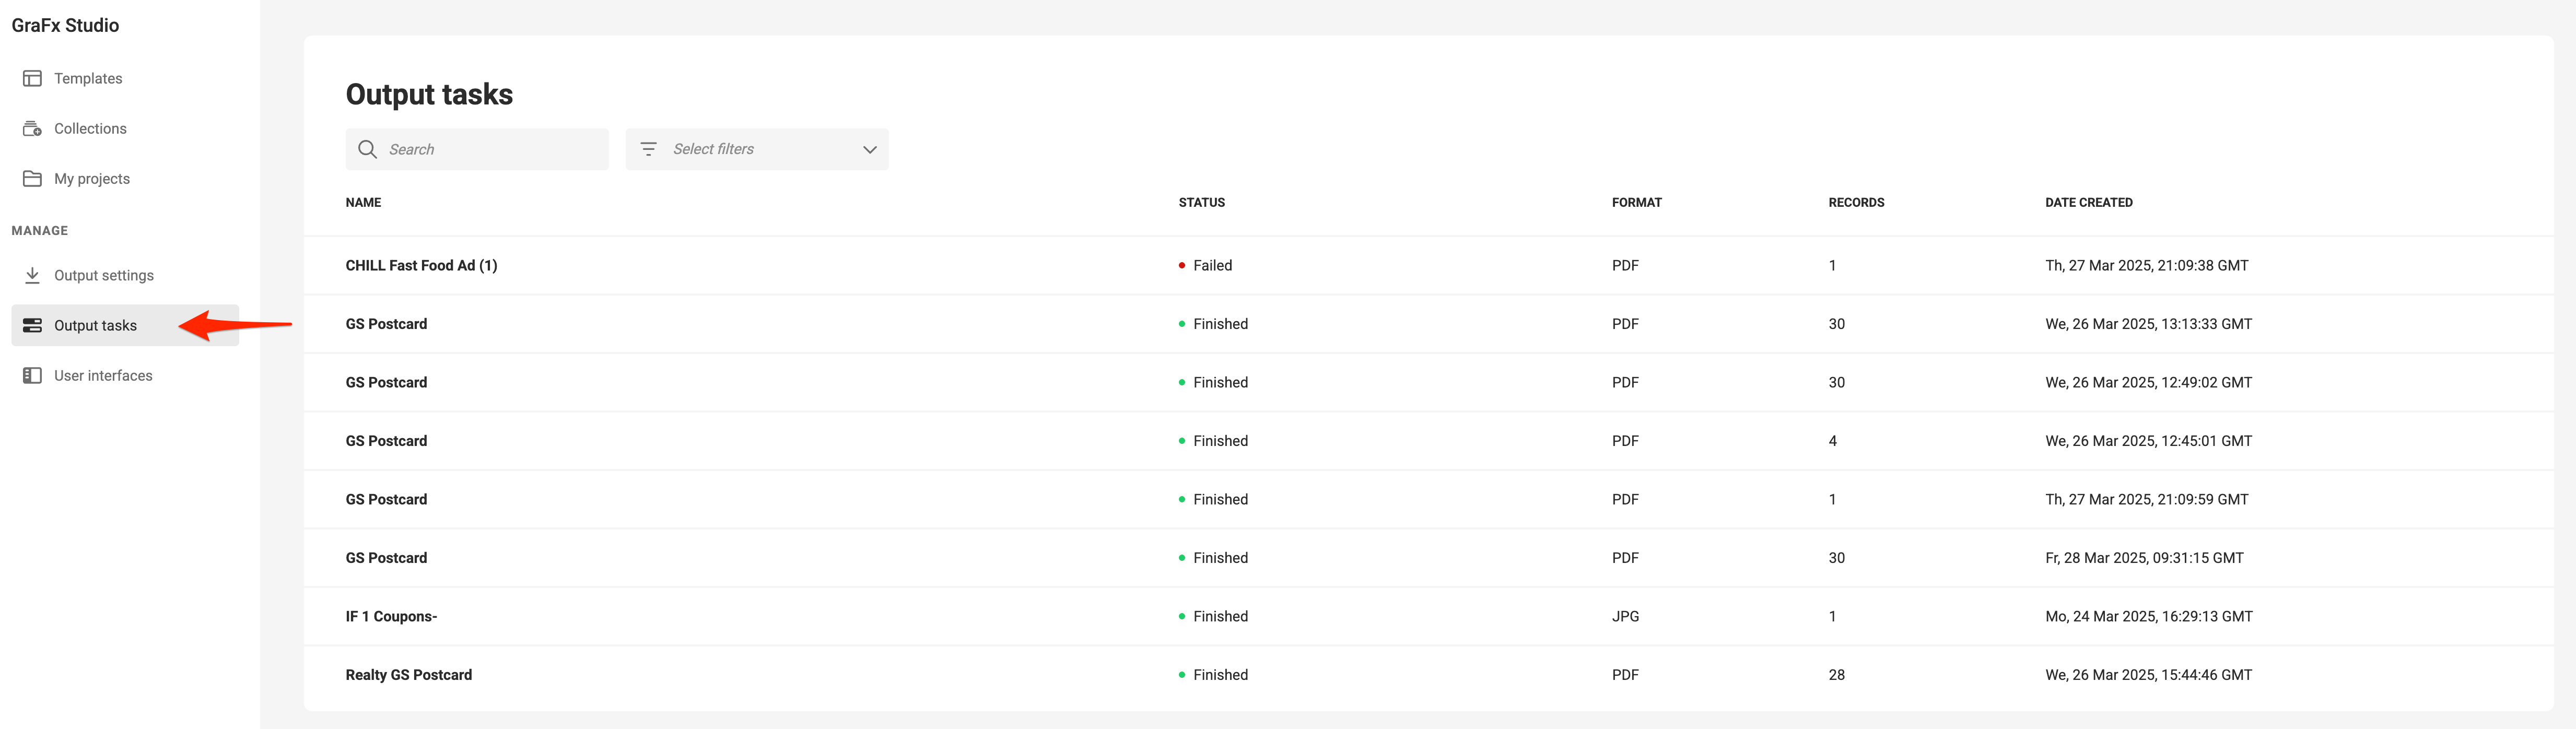This screenshot has height=729, width=2576.
Task: Click the Output settings download icon
Action: point(32,275)
